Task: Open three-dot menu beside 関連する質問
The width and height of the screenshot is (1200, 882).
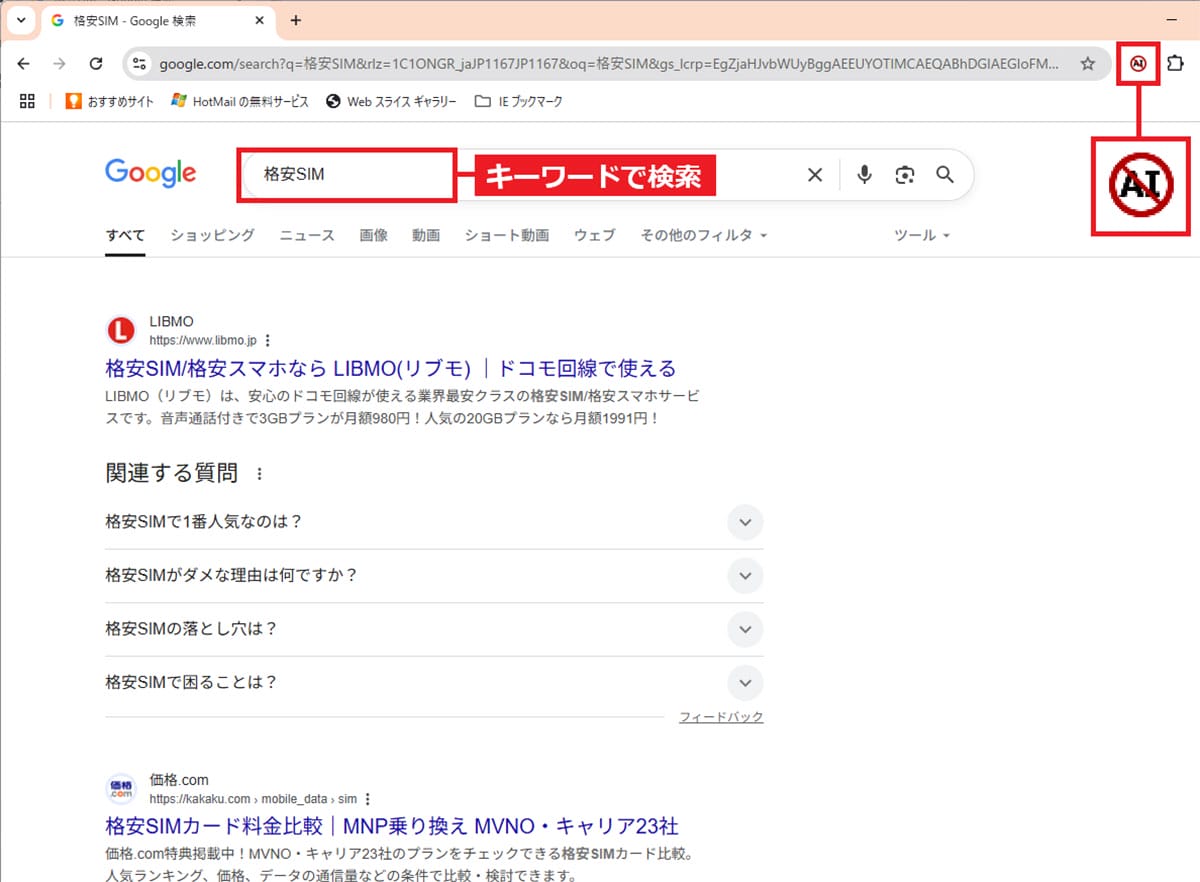Action: coord(260,474)
